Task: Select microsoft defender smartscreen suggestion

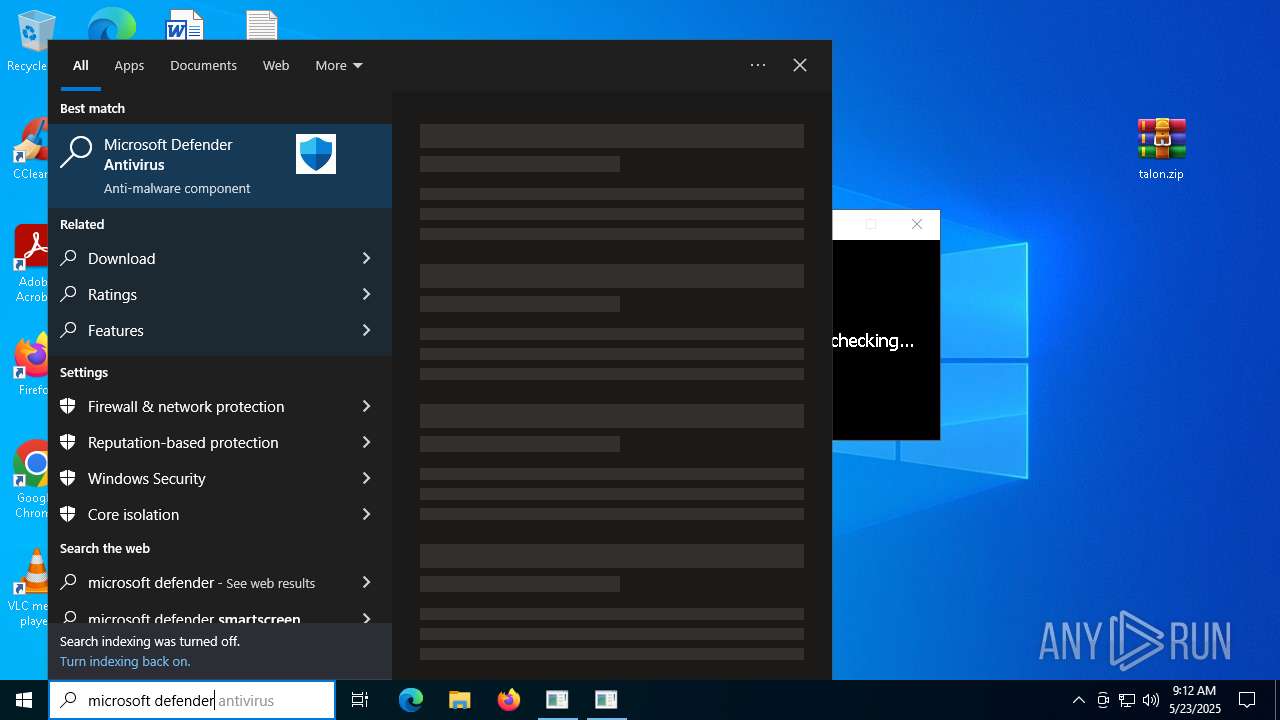Action: [x=206, y=615]
